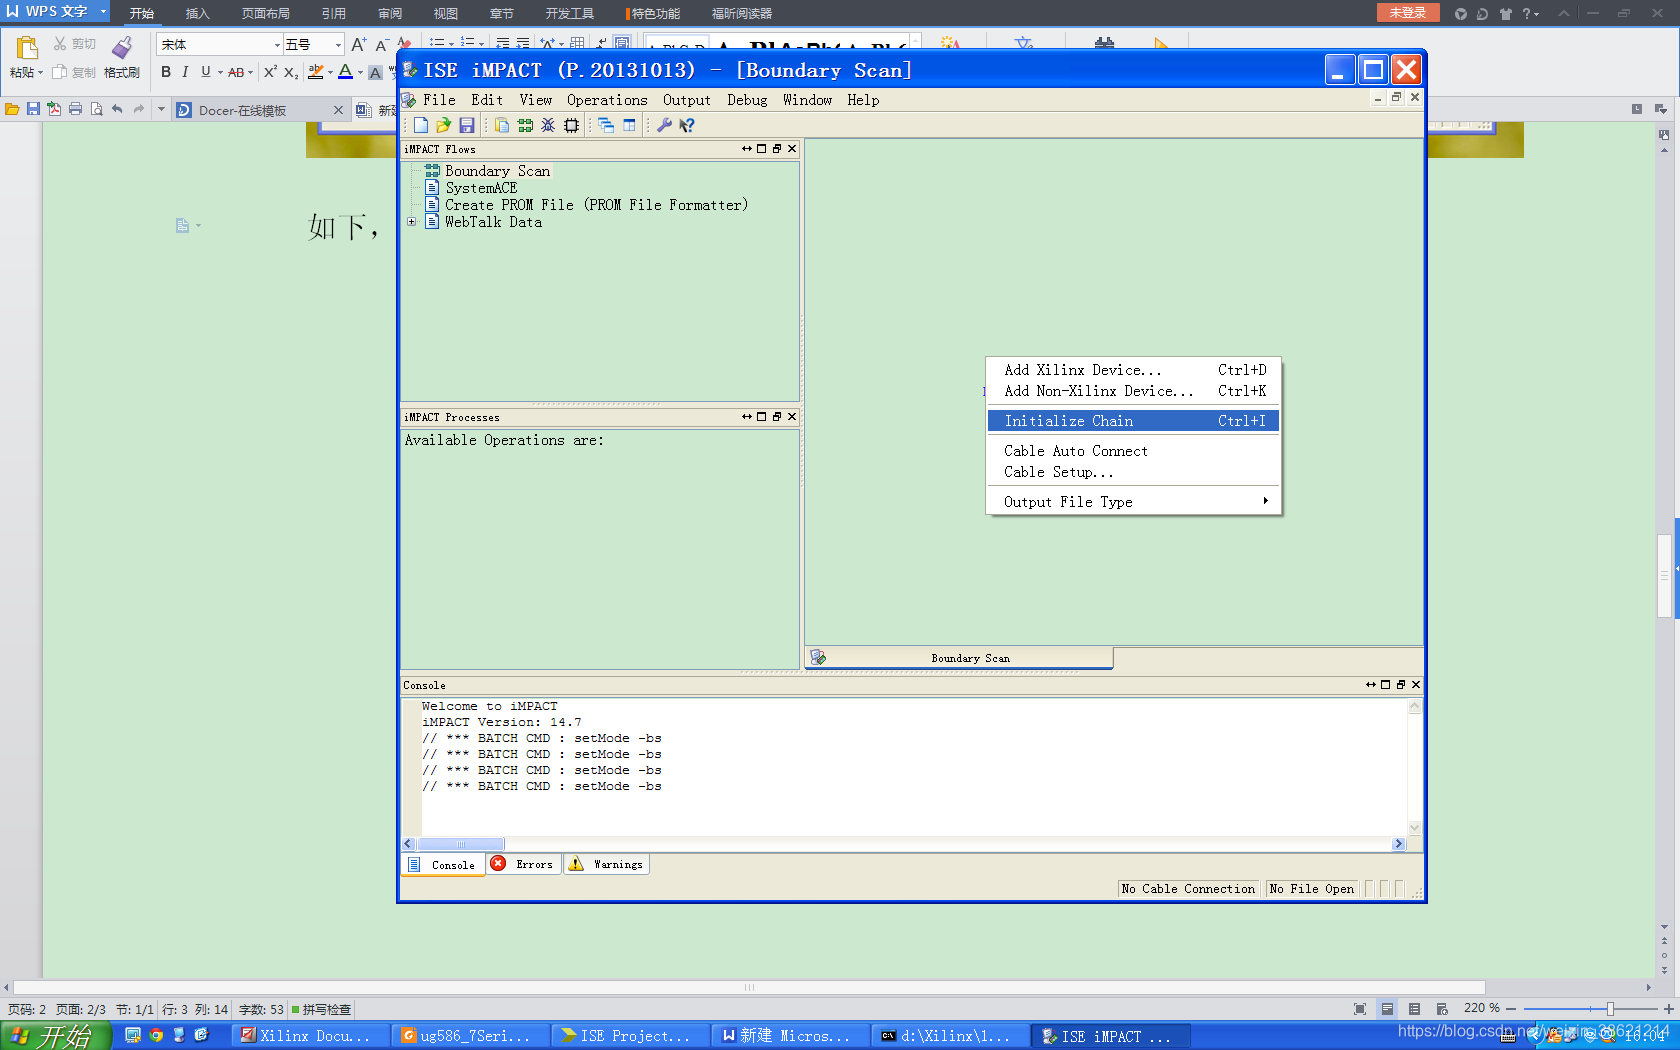Click Superscript in WPS ribbon

270,72
